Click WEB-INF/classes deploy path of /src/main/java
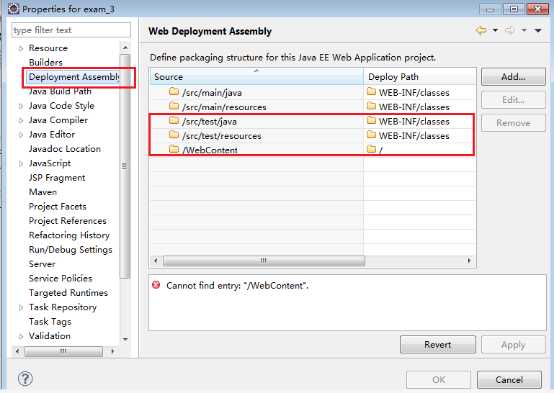Image resolution: width=554 pixels, height=394 pixels. [x=414, y=93]
